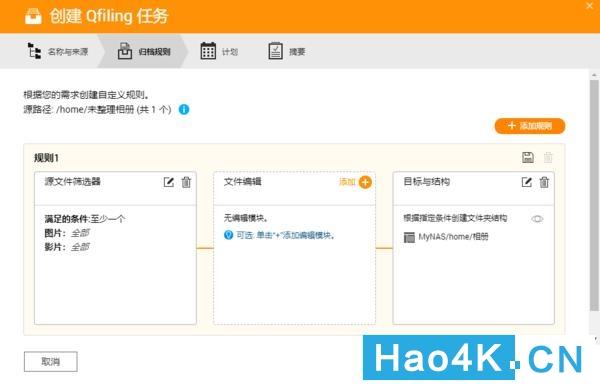Click the 计划 calendar icon

[x=208, y=51]
